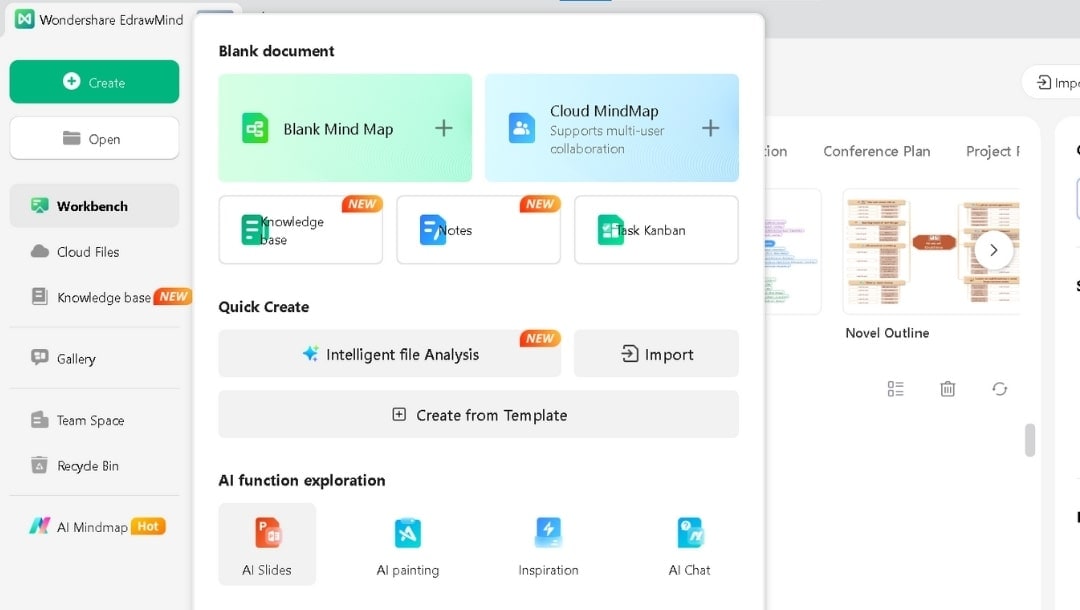1080x610 pixels.
Task: Expand Blank Mind Map with the plus button
Action: coord(443,128)
